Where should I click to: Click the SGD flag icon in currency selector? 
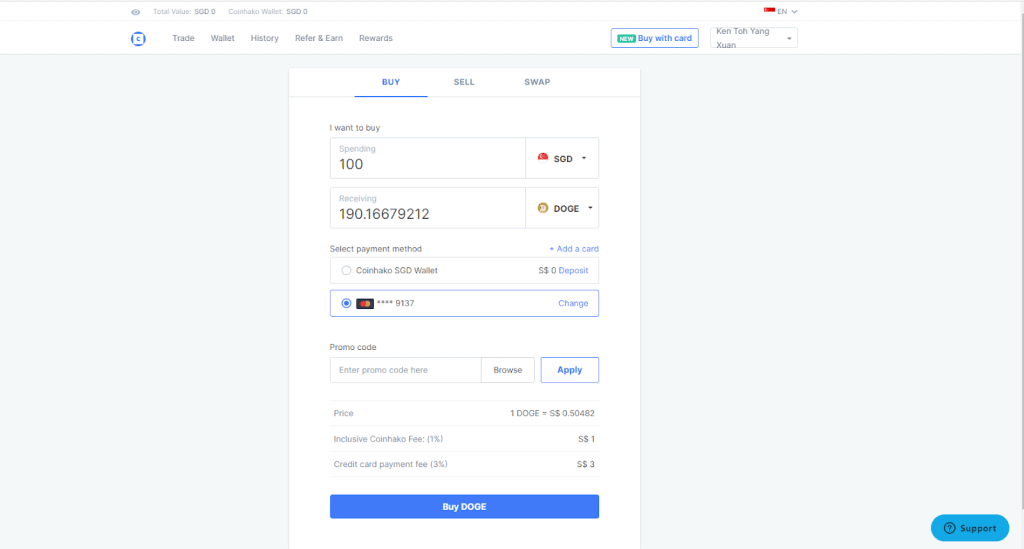coord(543,158)
